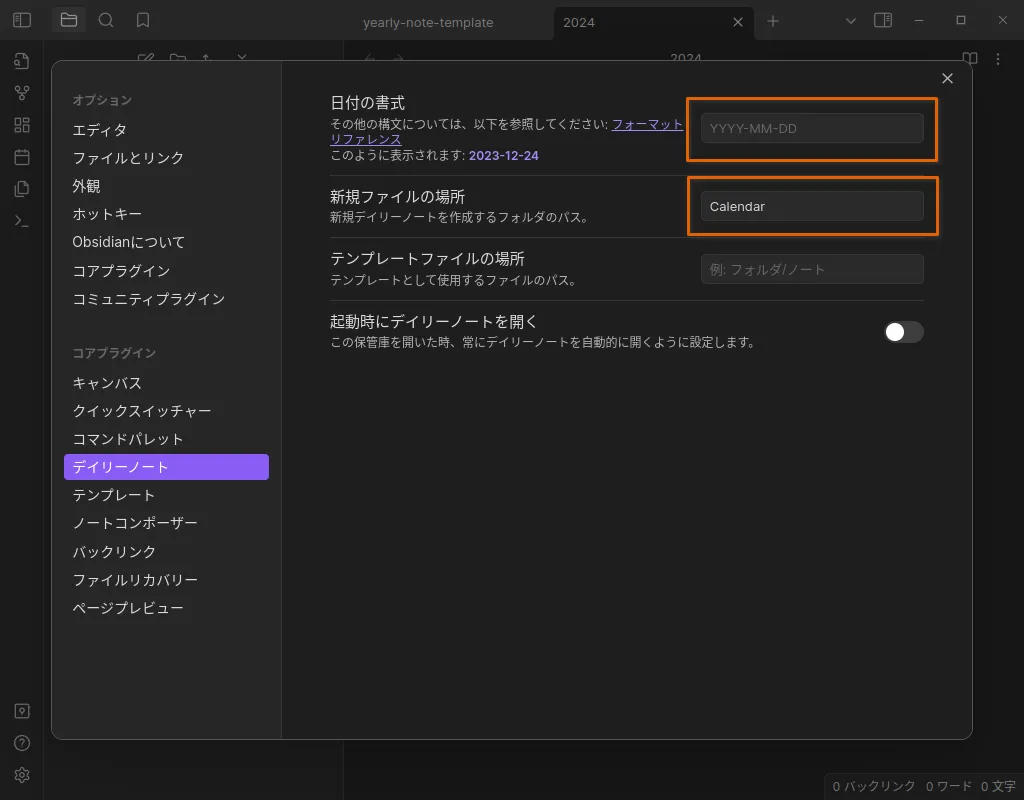The width and height of the screenshot is (1024, 800).
Task: Enable 起動時にデイリーノートを開く switch
Action: click(x=903, y=332)
